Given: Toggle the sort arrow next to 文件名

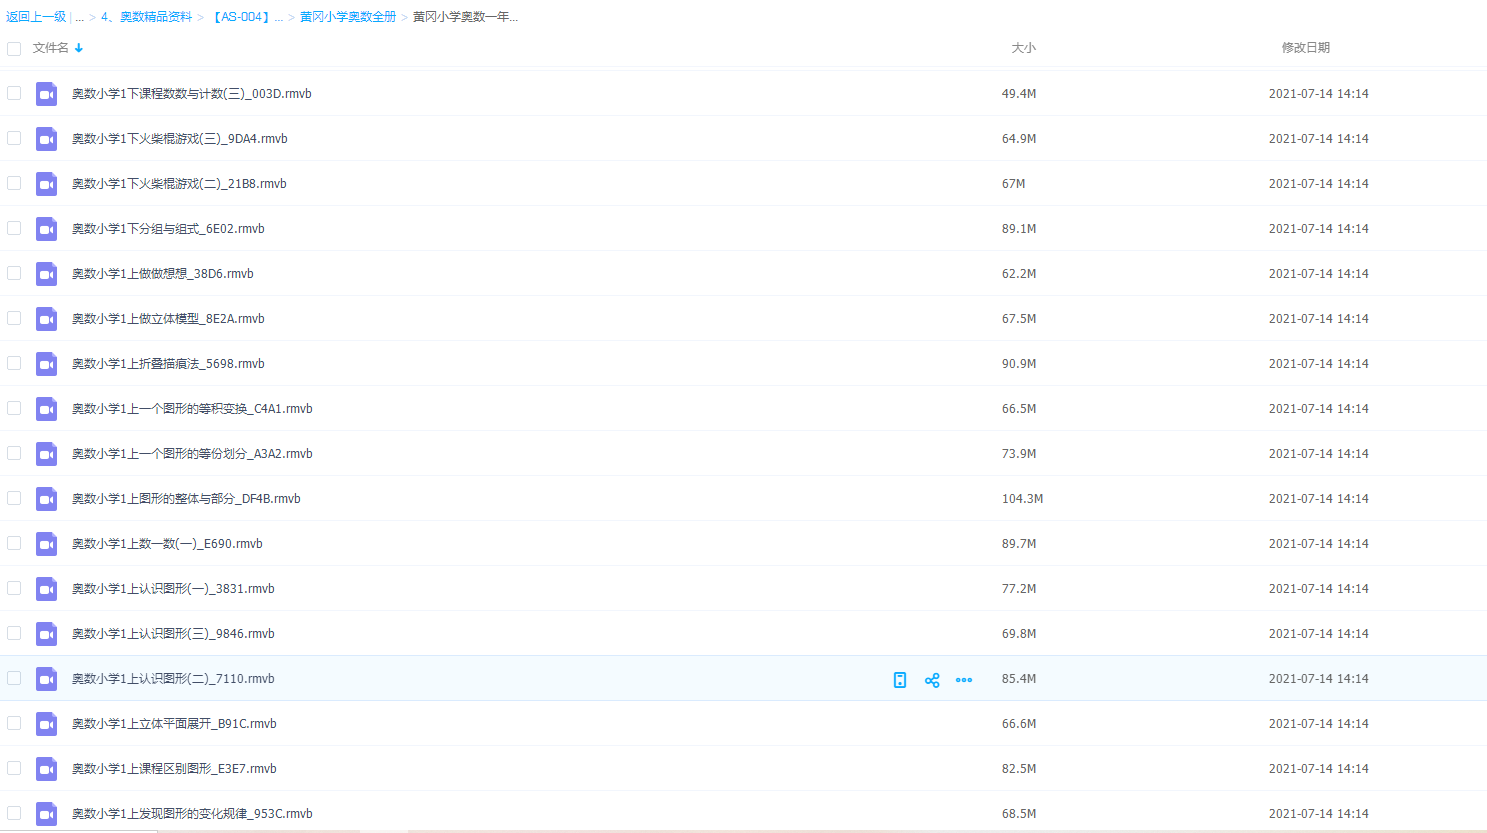Looking at the screenshot, I should click(x=79, y=48).
